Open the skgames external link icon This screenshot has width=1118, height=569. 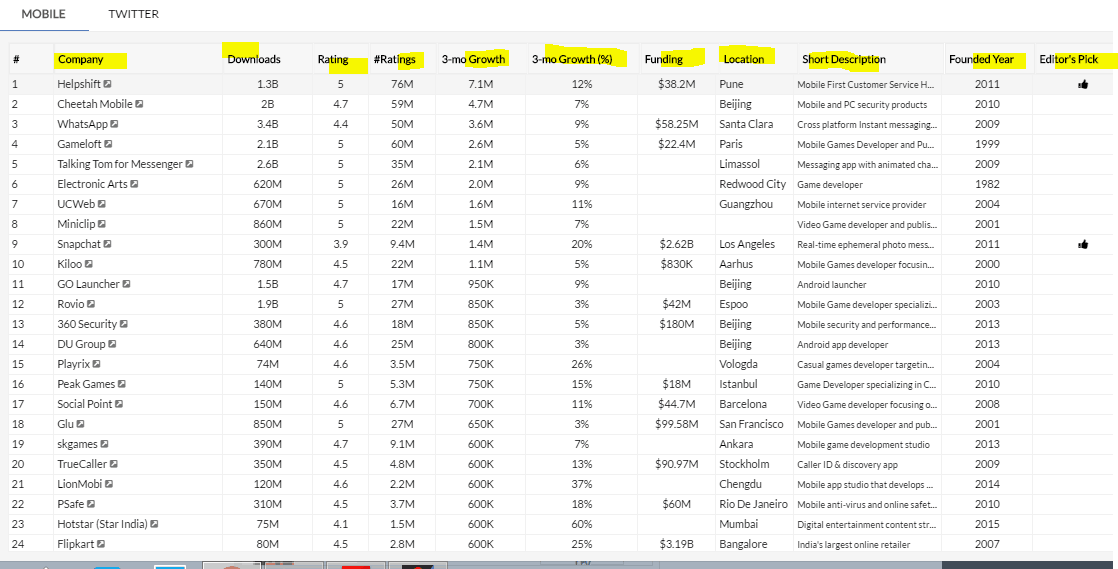[x=104, y=444]
